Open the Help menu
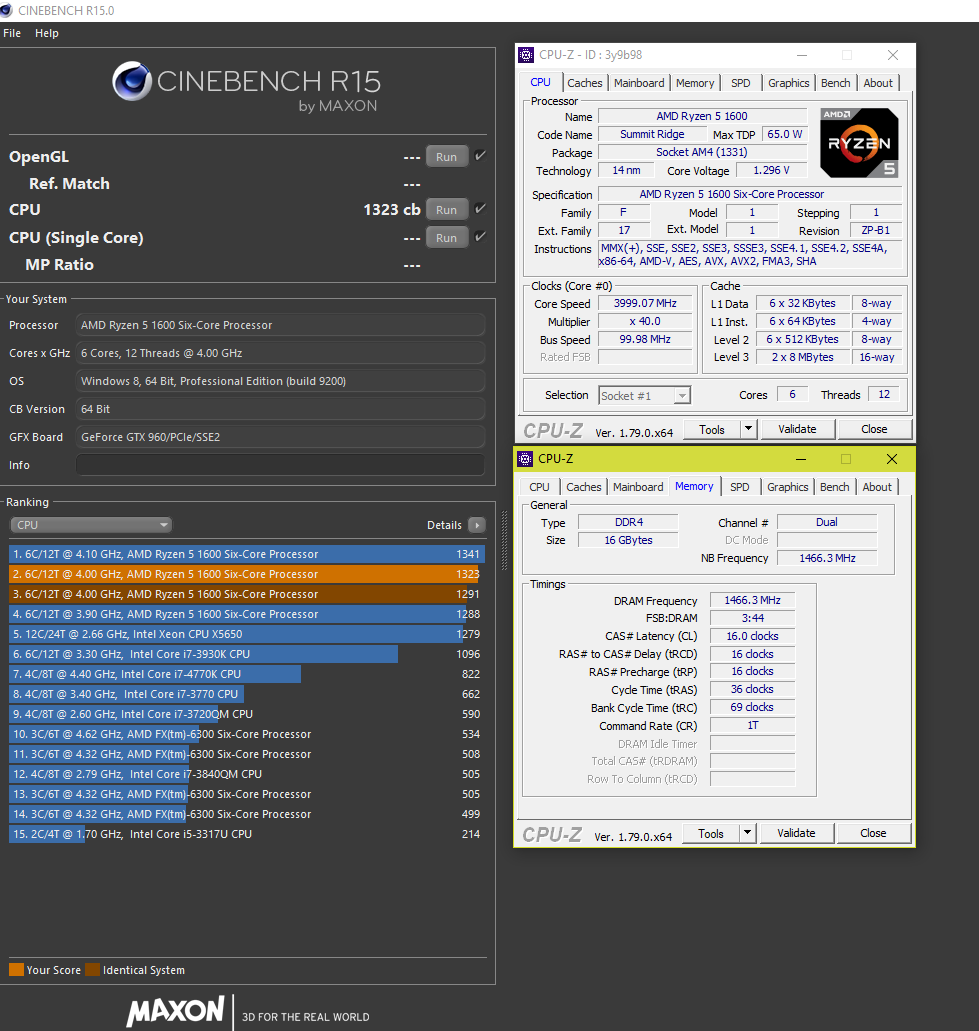This screenshot has width=979, height=1031. [x=47, y=33]
